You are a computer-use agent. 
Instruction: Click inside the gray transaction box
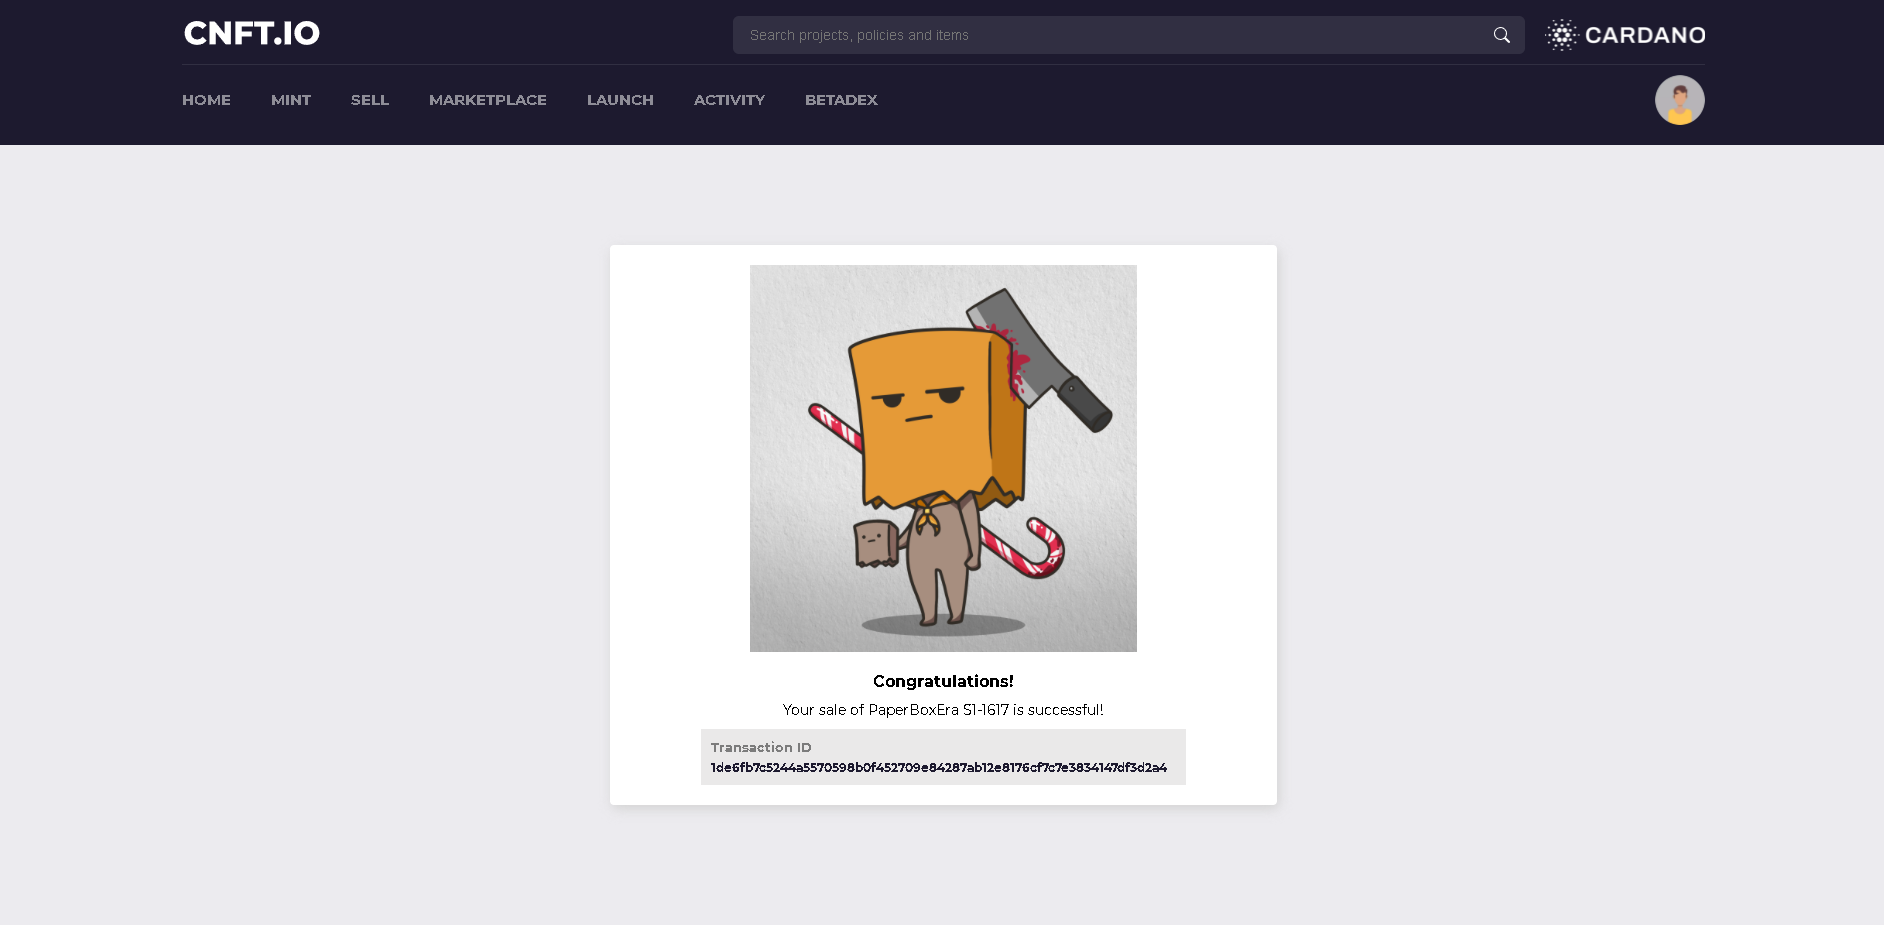pyautogui.click(x=943, y=757)
